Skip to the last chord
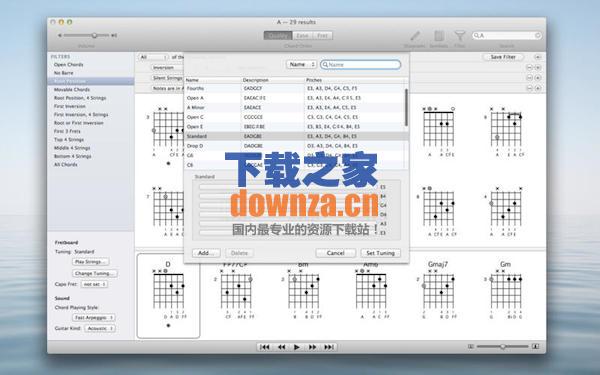 coord(329,347)
